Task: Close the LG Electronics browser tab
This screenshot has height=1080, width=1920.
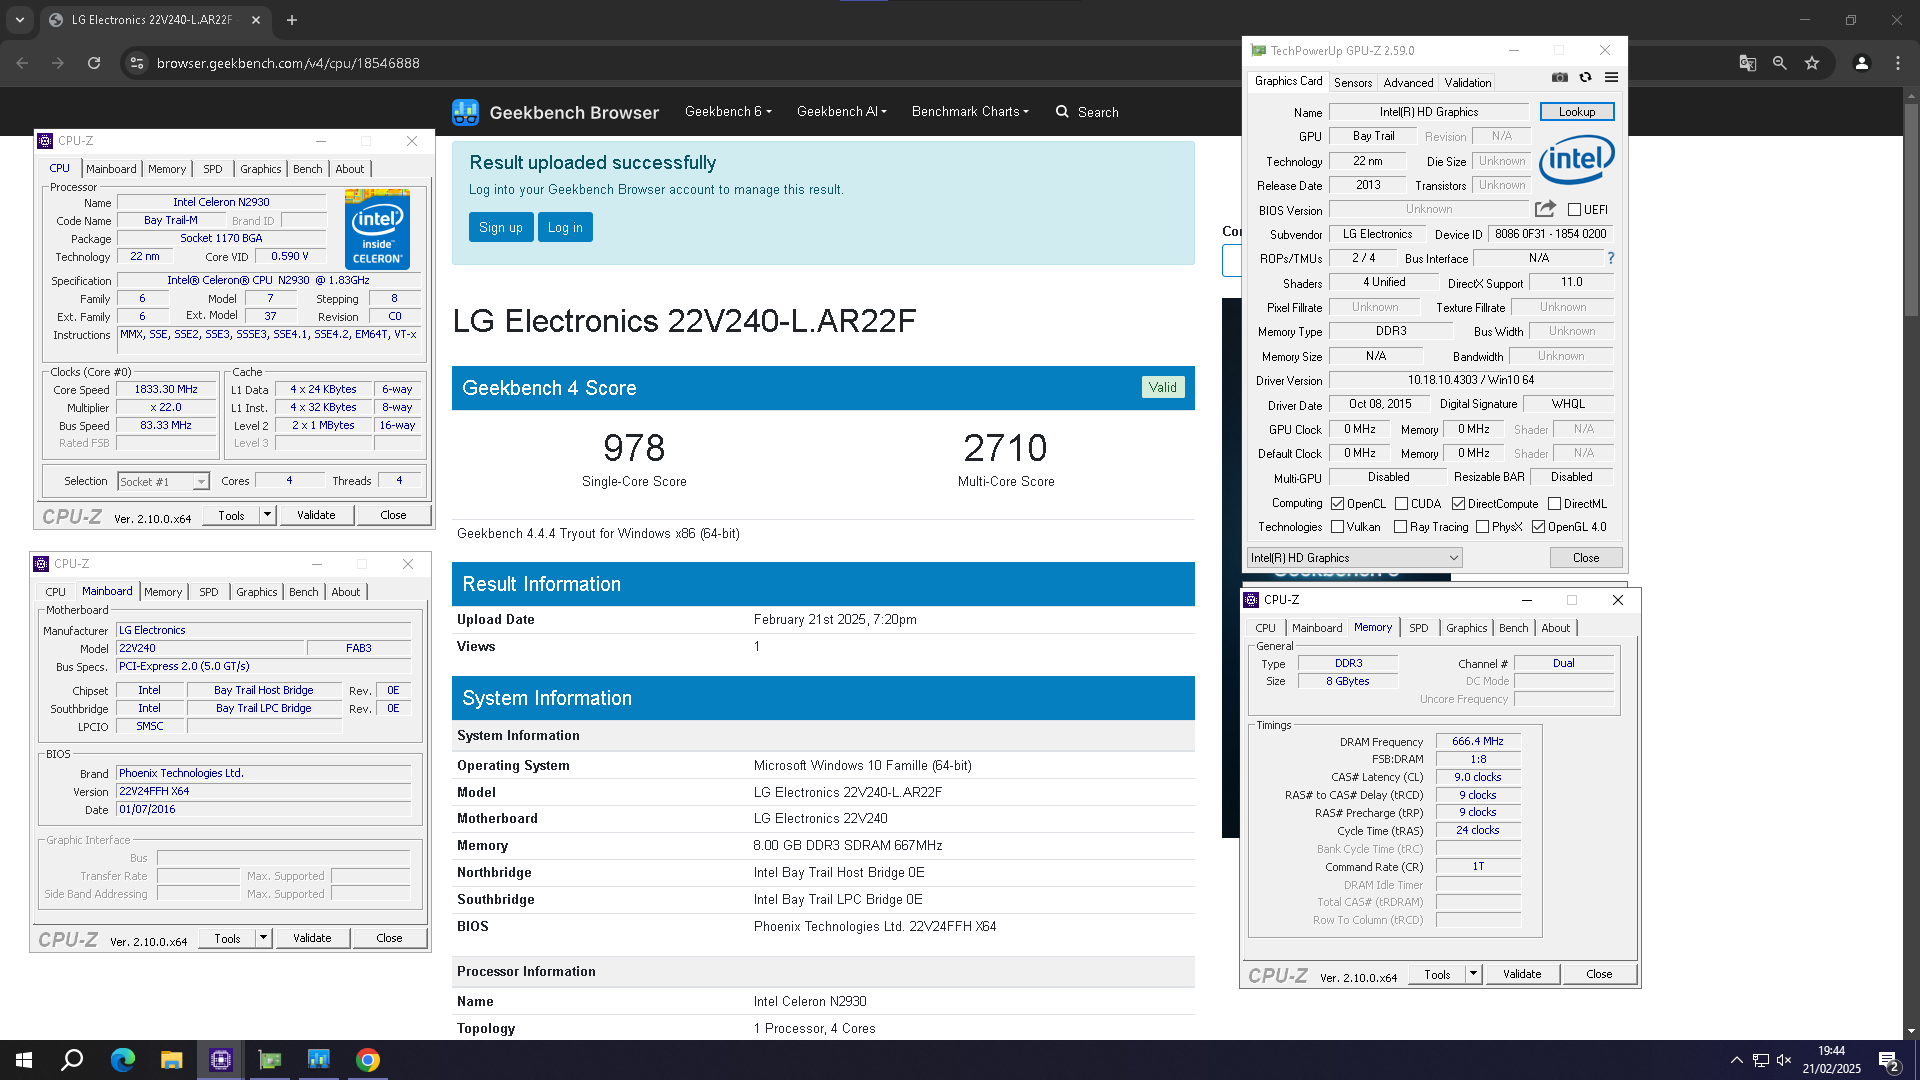Action: (x=256, y=20)
